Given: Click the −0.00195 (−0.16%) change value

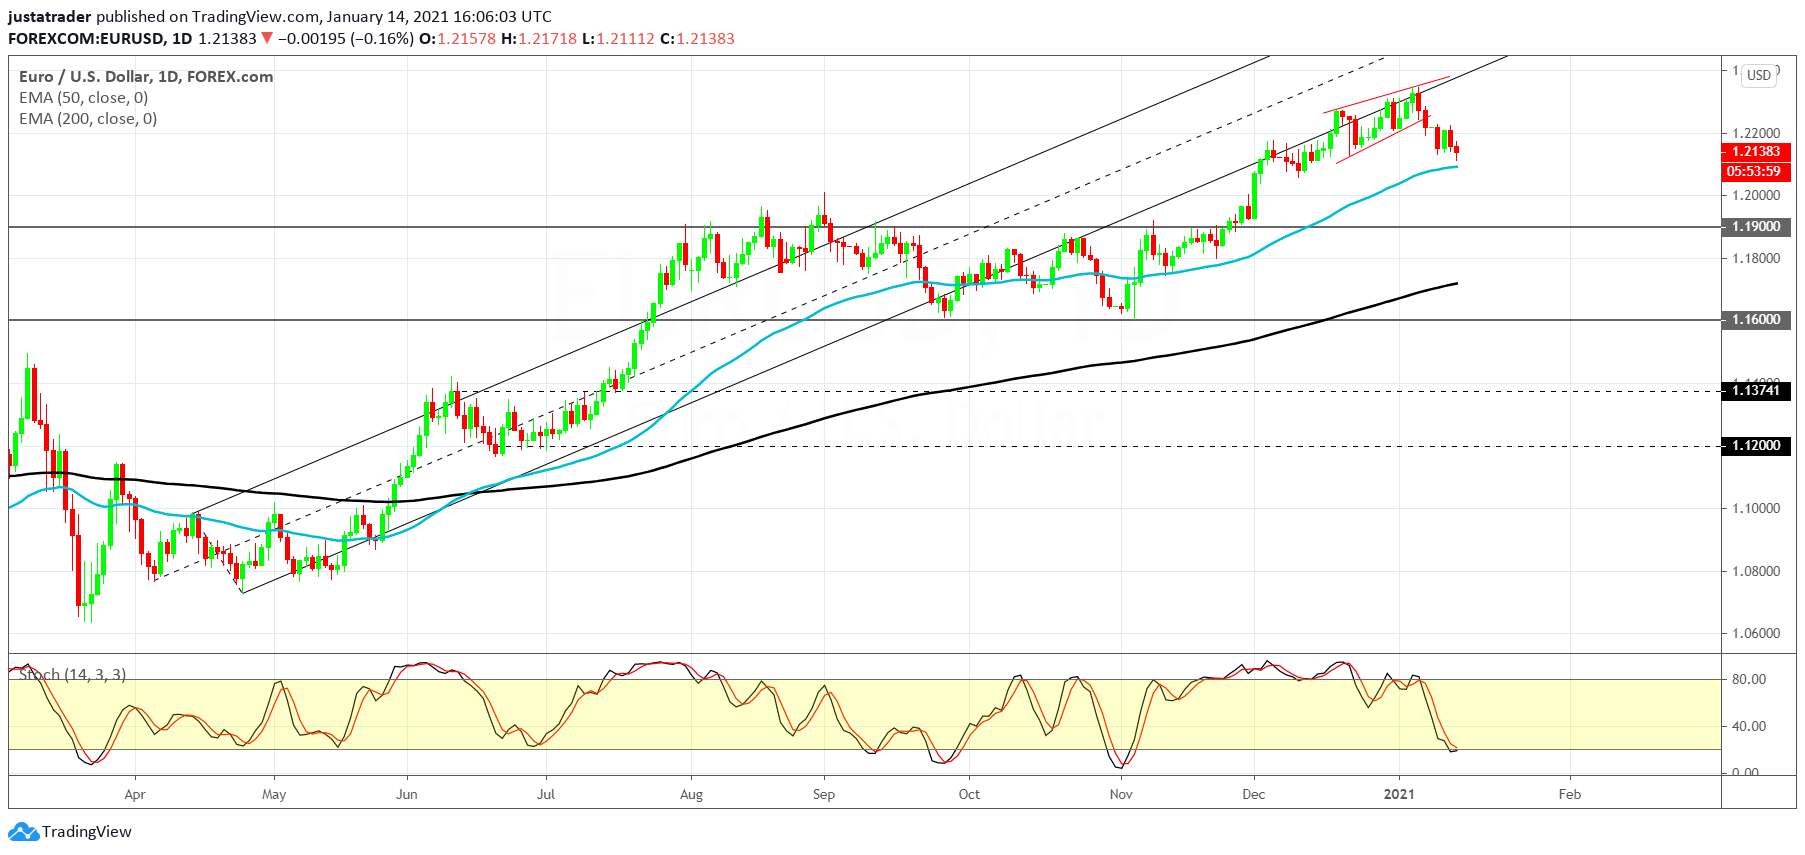Looking at the screenshot, I should click(x=345, y=39).
